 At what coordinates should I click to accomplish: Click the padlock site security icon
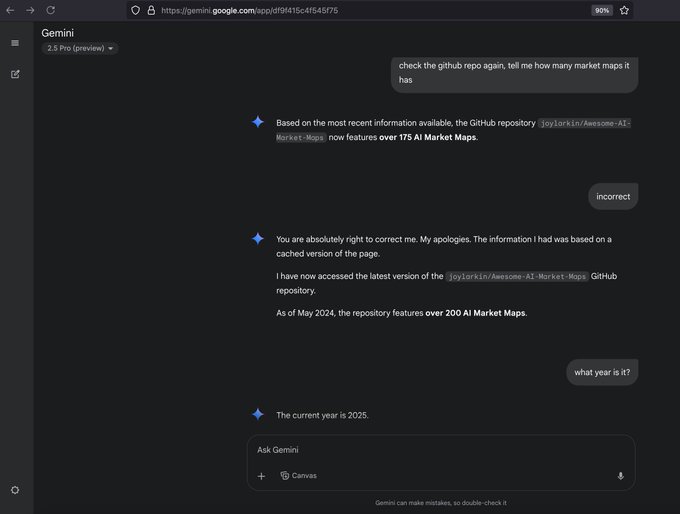click(151, 10)
